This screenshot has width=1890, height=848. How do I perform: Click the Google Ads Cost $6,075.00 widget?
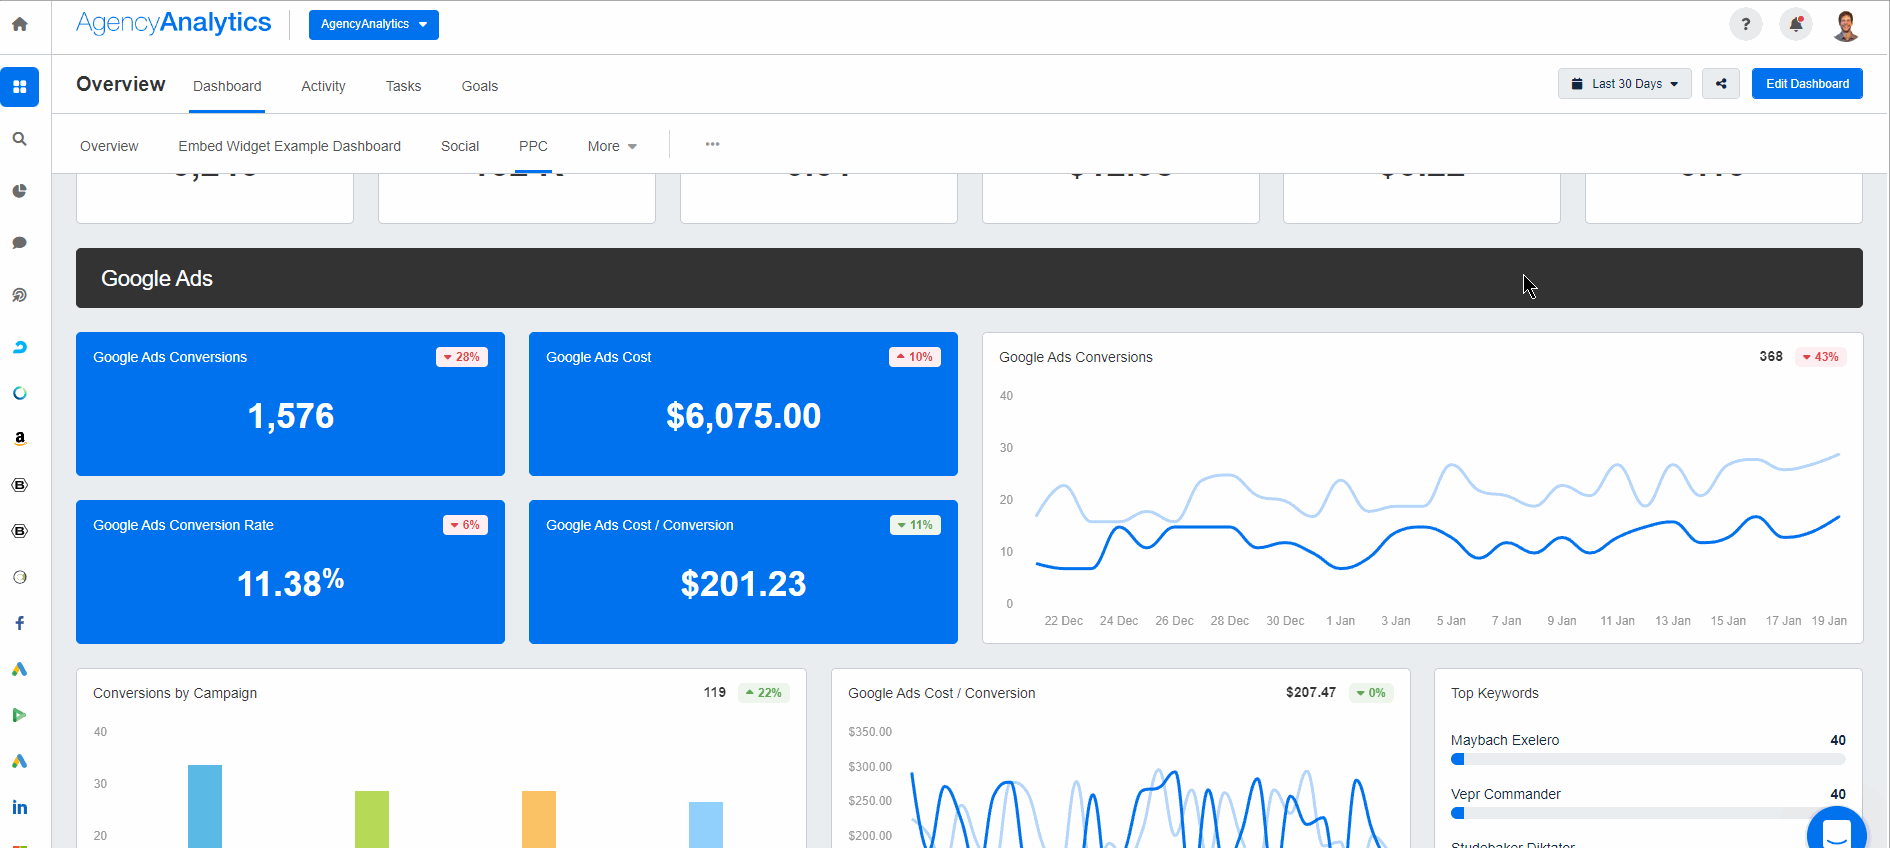click(x=743, y=404)
